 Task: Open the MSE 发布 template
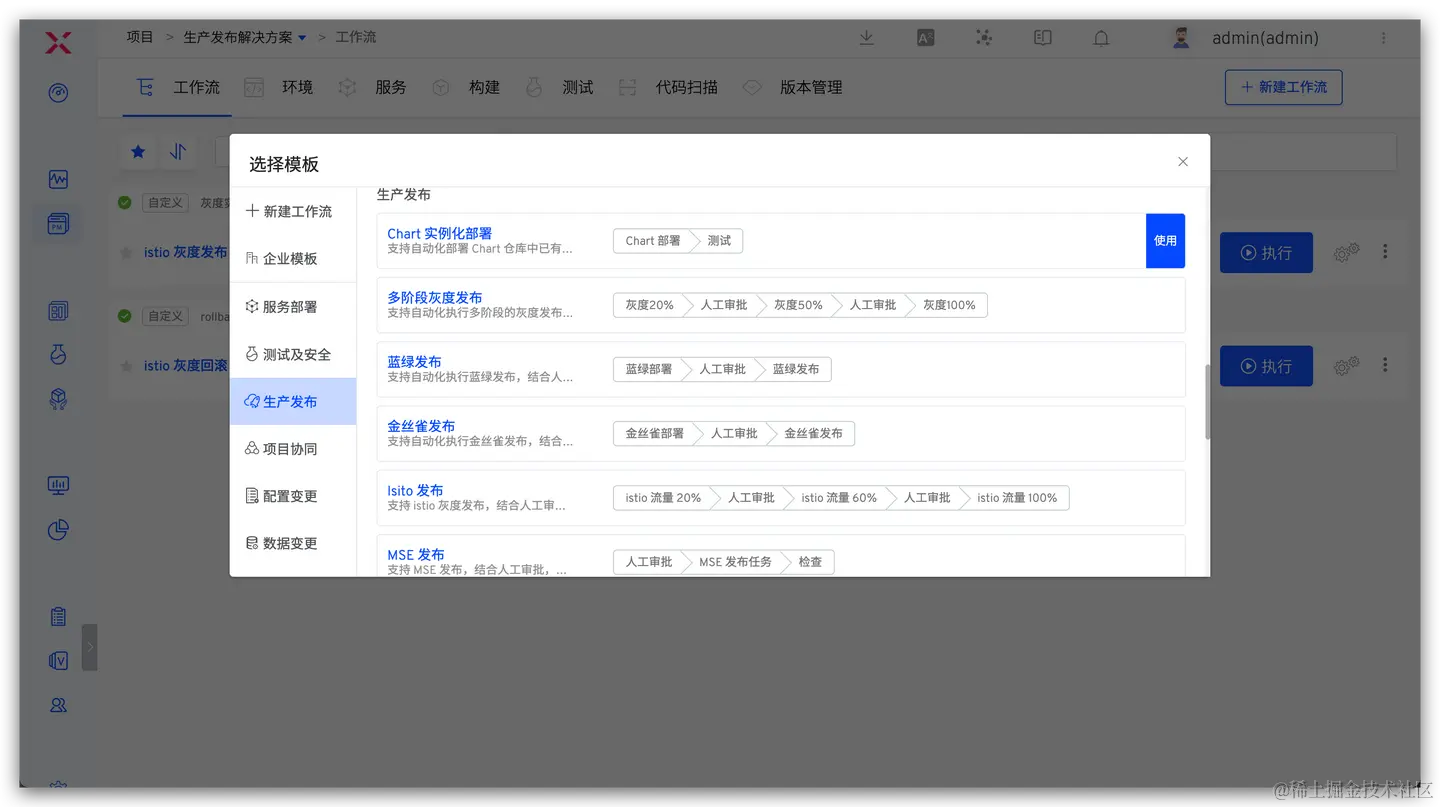point(416,554)
